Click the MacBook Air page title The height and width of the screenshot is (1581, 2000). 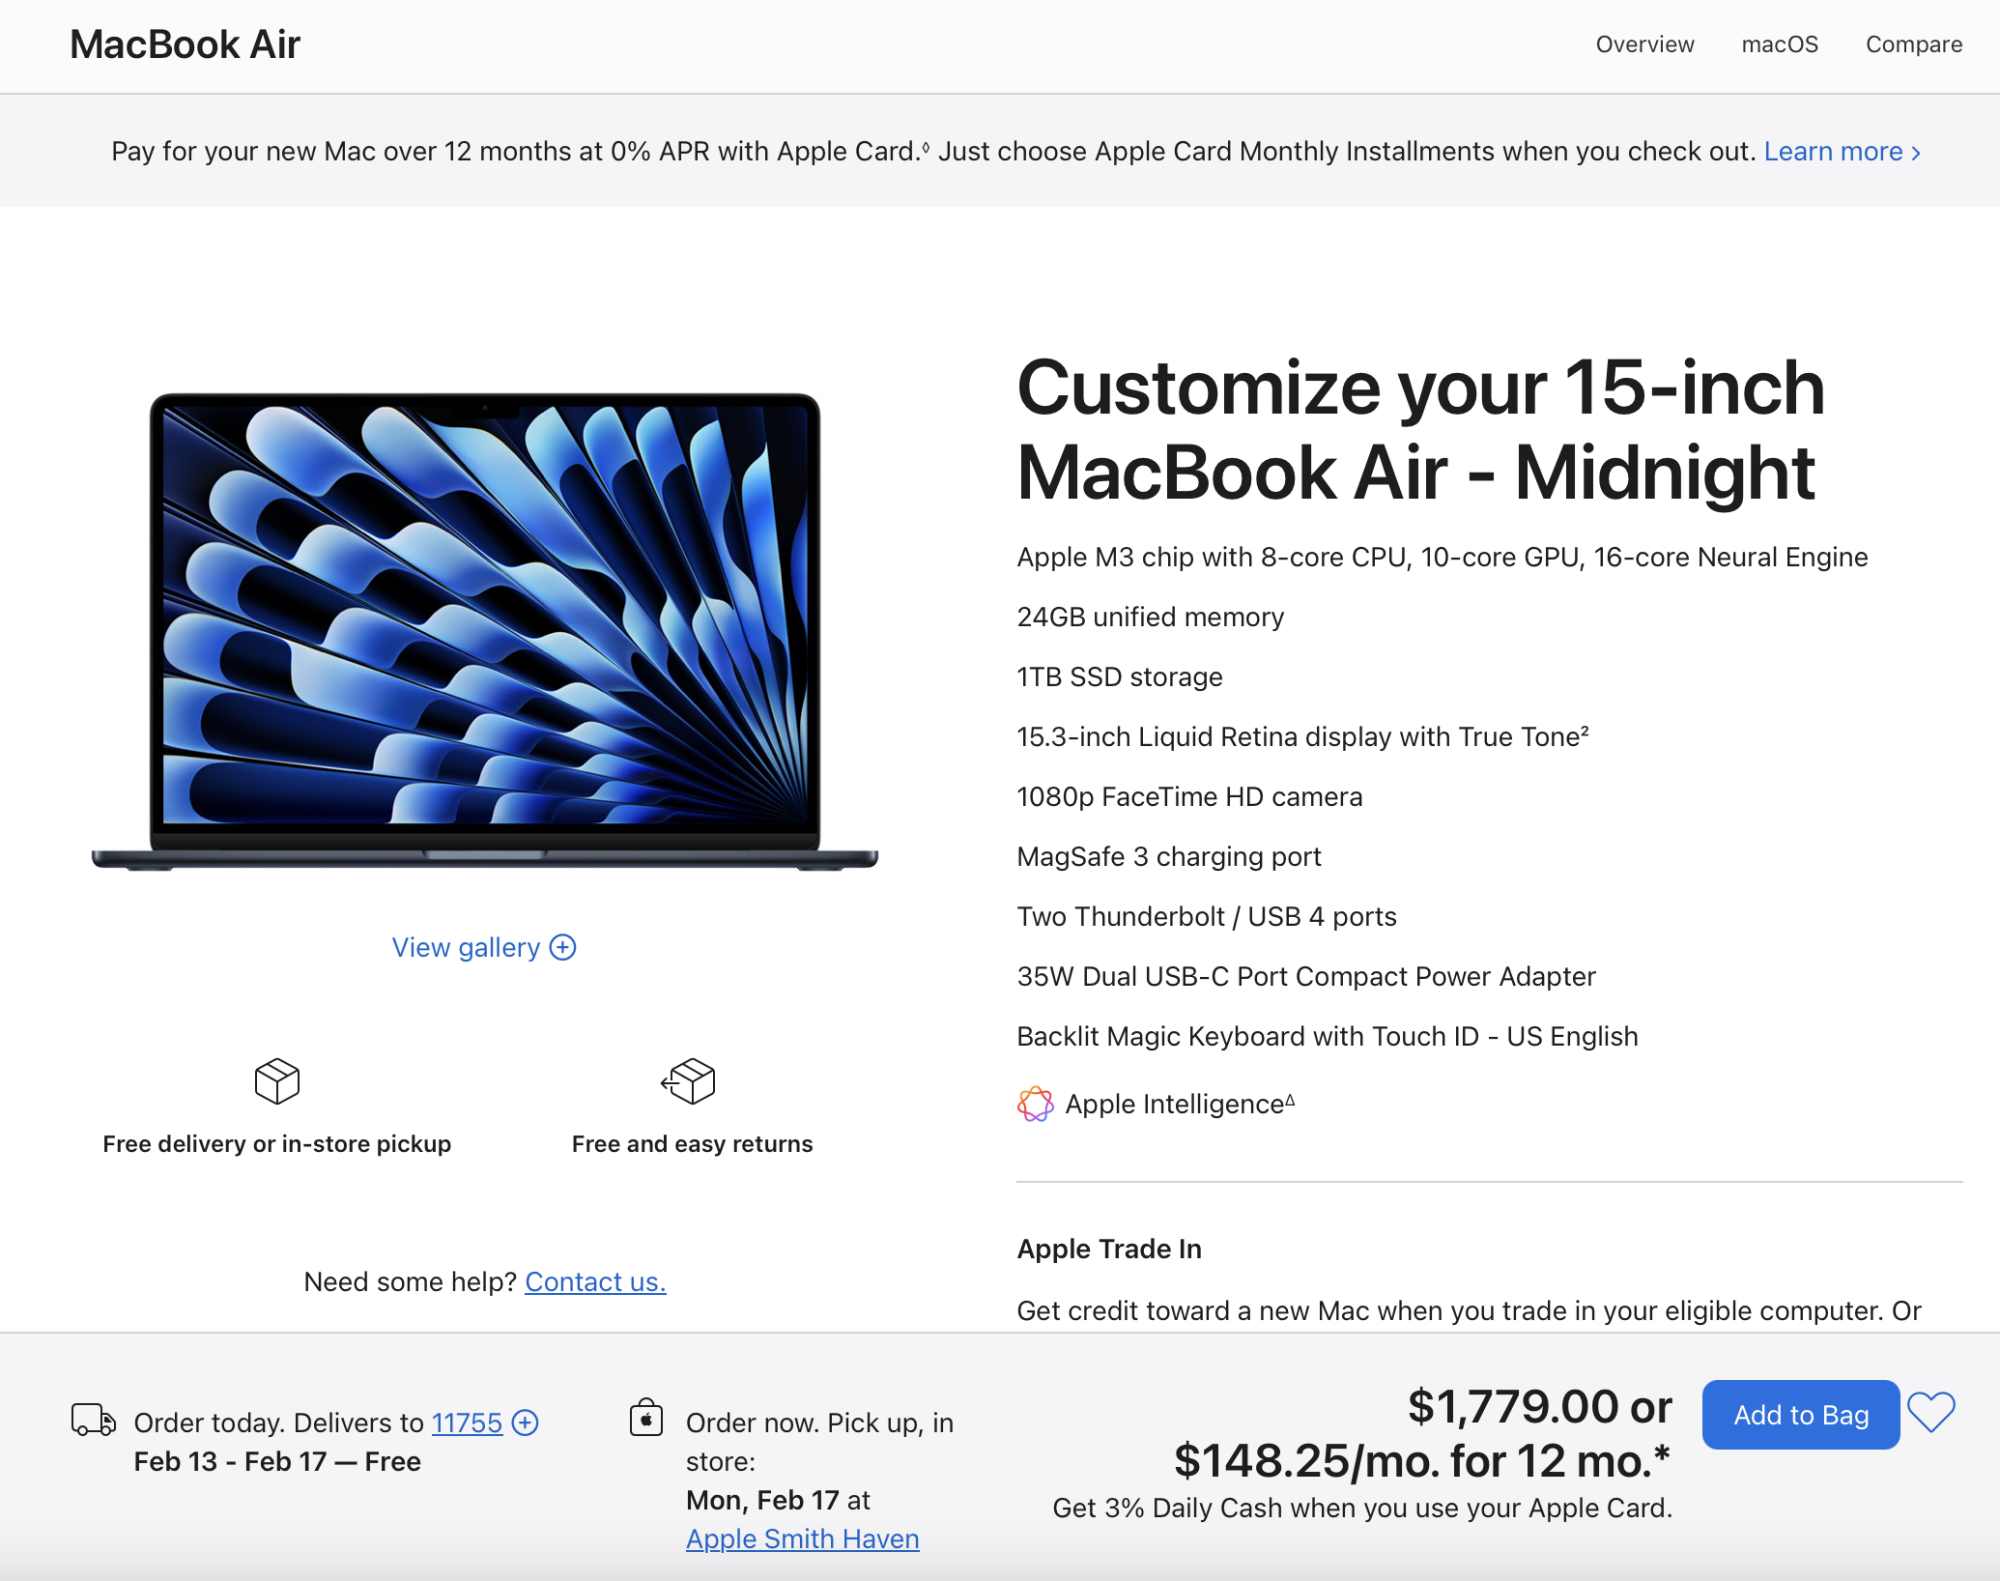coord(185,44)
